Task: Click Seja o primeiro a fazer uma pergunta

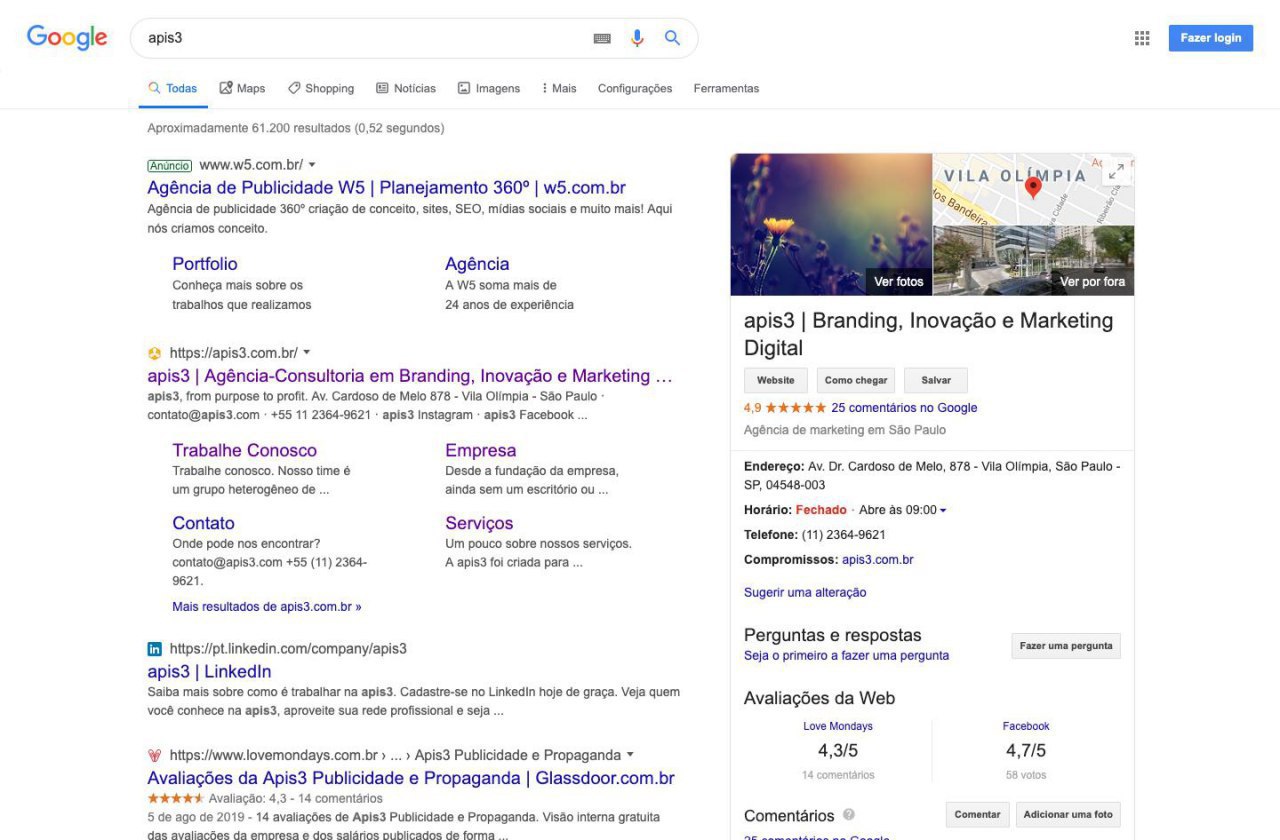Action: point(846,656)
